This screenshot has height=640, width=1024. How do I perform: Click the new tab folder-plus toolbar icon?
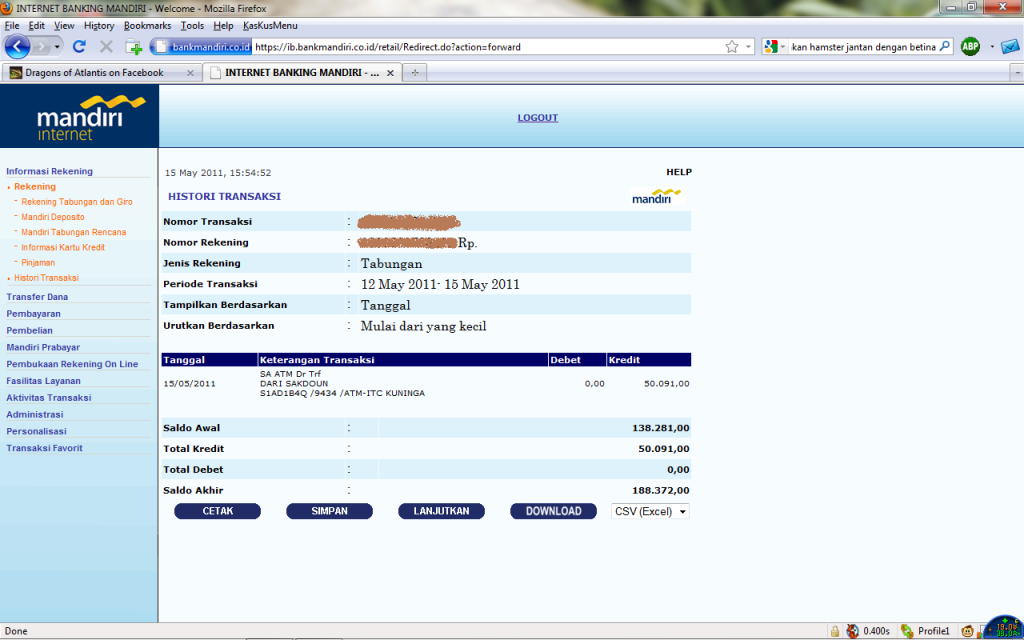tap(134, 47)
